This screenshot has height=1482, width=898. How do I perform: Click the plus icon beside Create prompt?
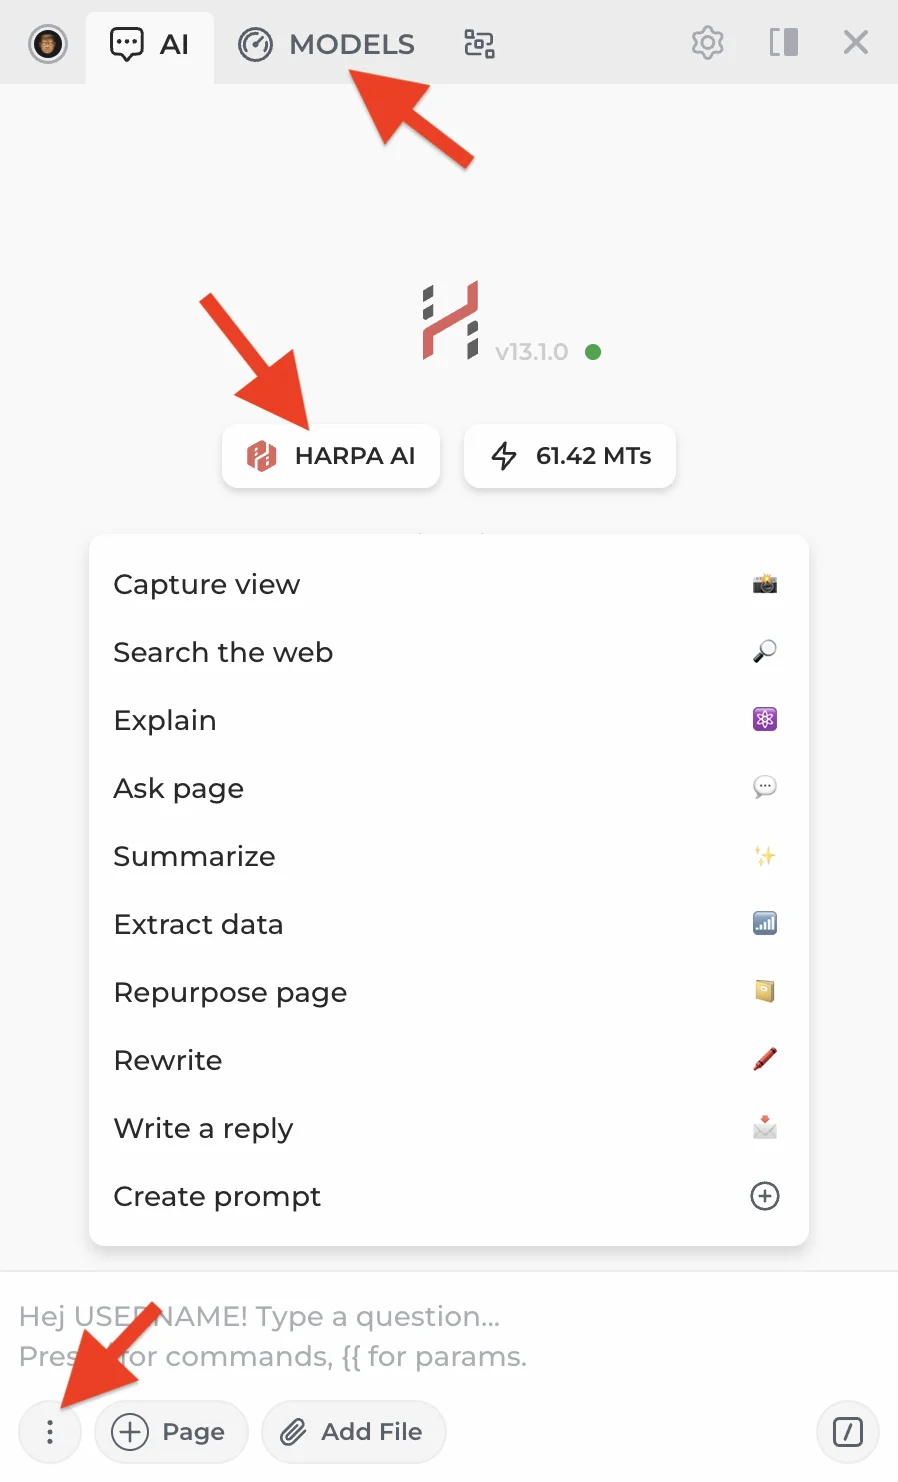tap(764, 1196)
